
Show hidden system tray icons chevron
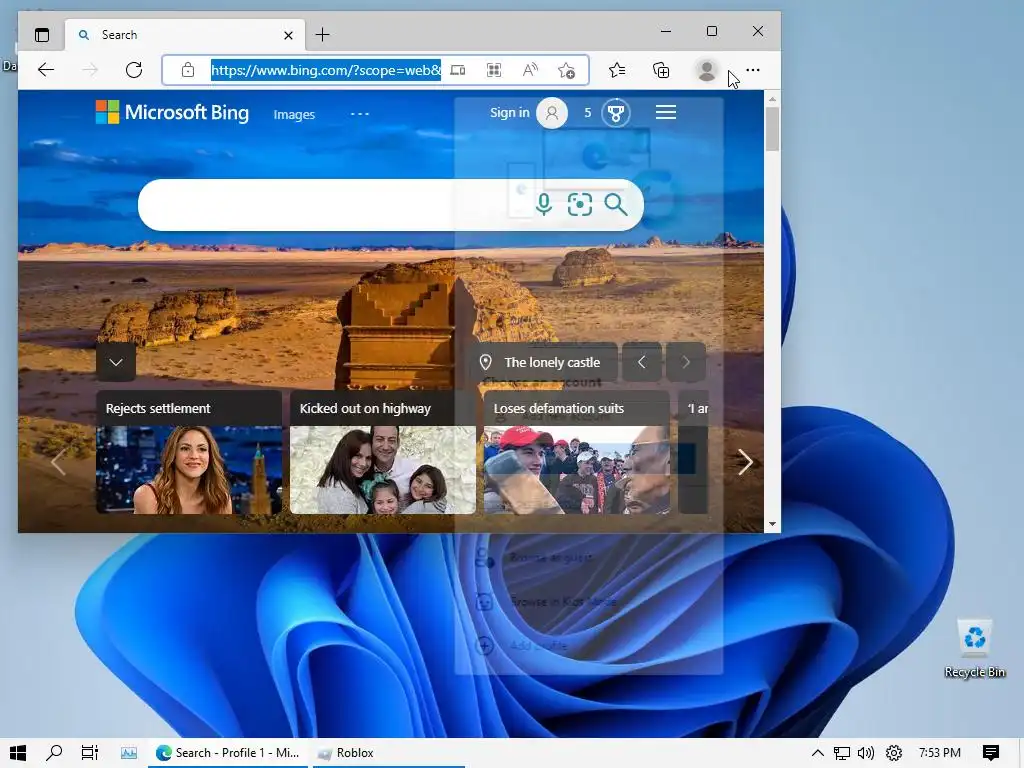[x=817, y=753]
